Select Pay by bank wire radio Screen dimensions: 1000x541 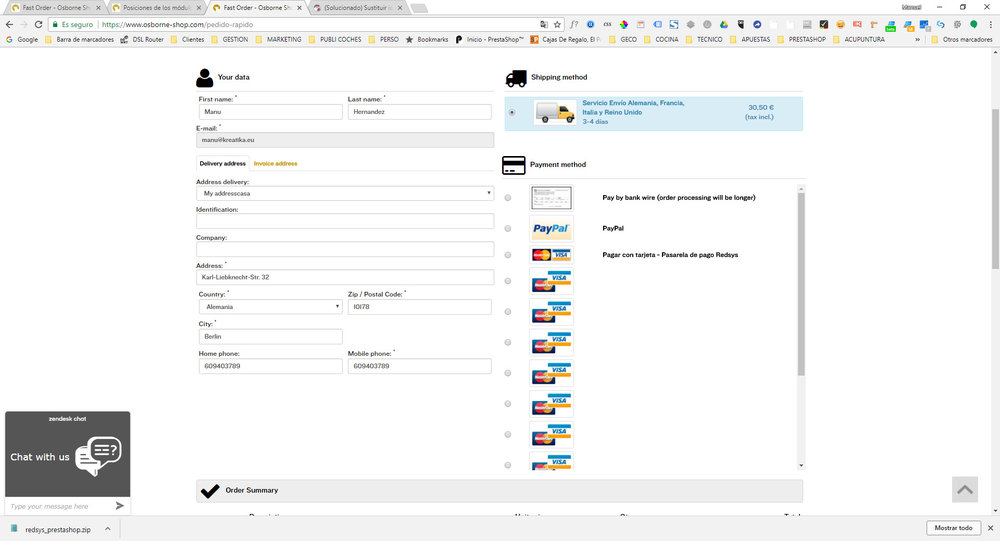508,198
